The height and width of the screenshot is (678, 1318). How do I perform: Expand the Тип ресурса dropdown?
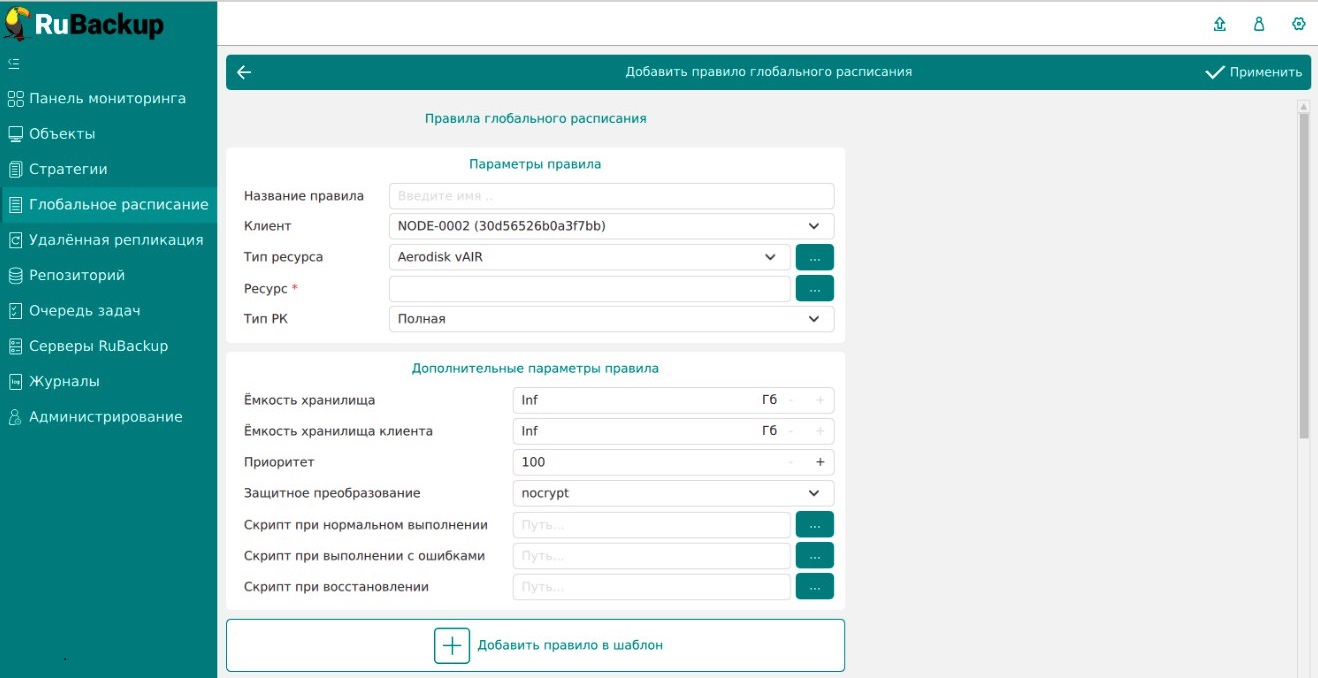(588, 257)
